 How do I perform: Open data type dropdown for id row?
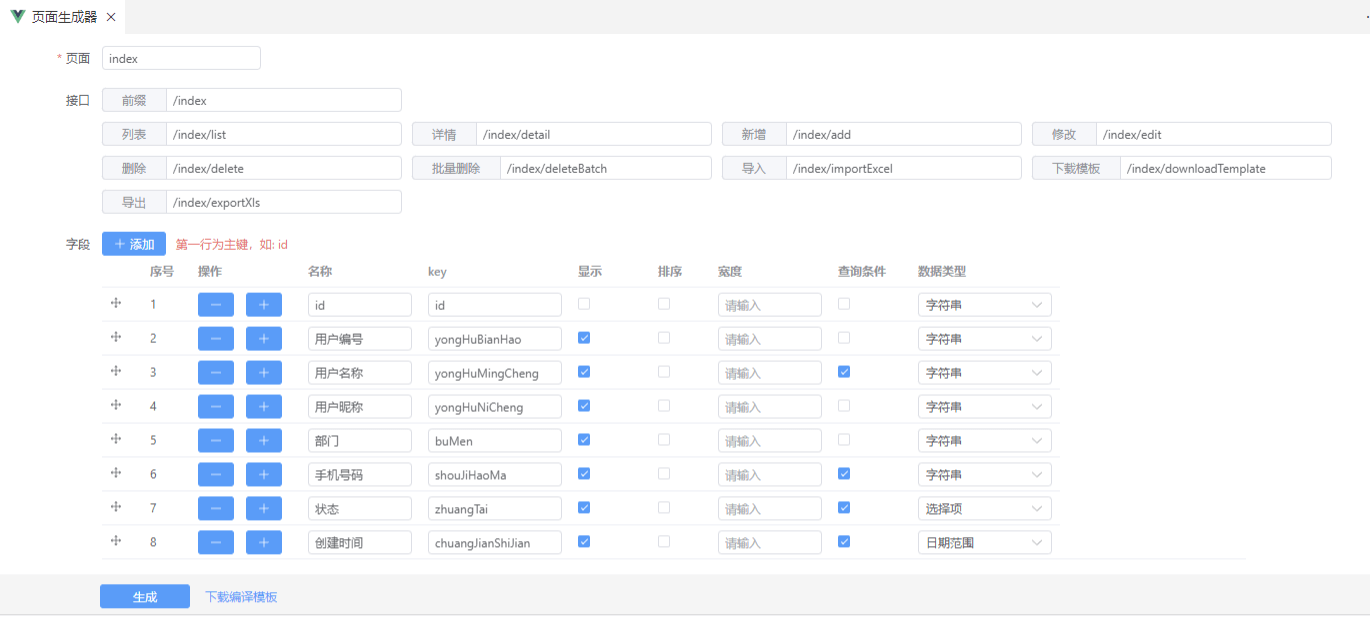tap(984, 305)
